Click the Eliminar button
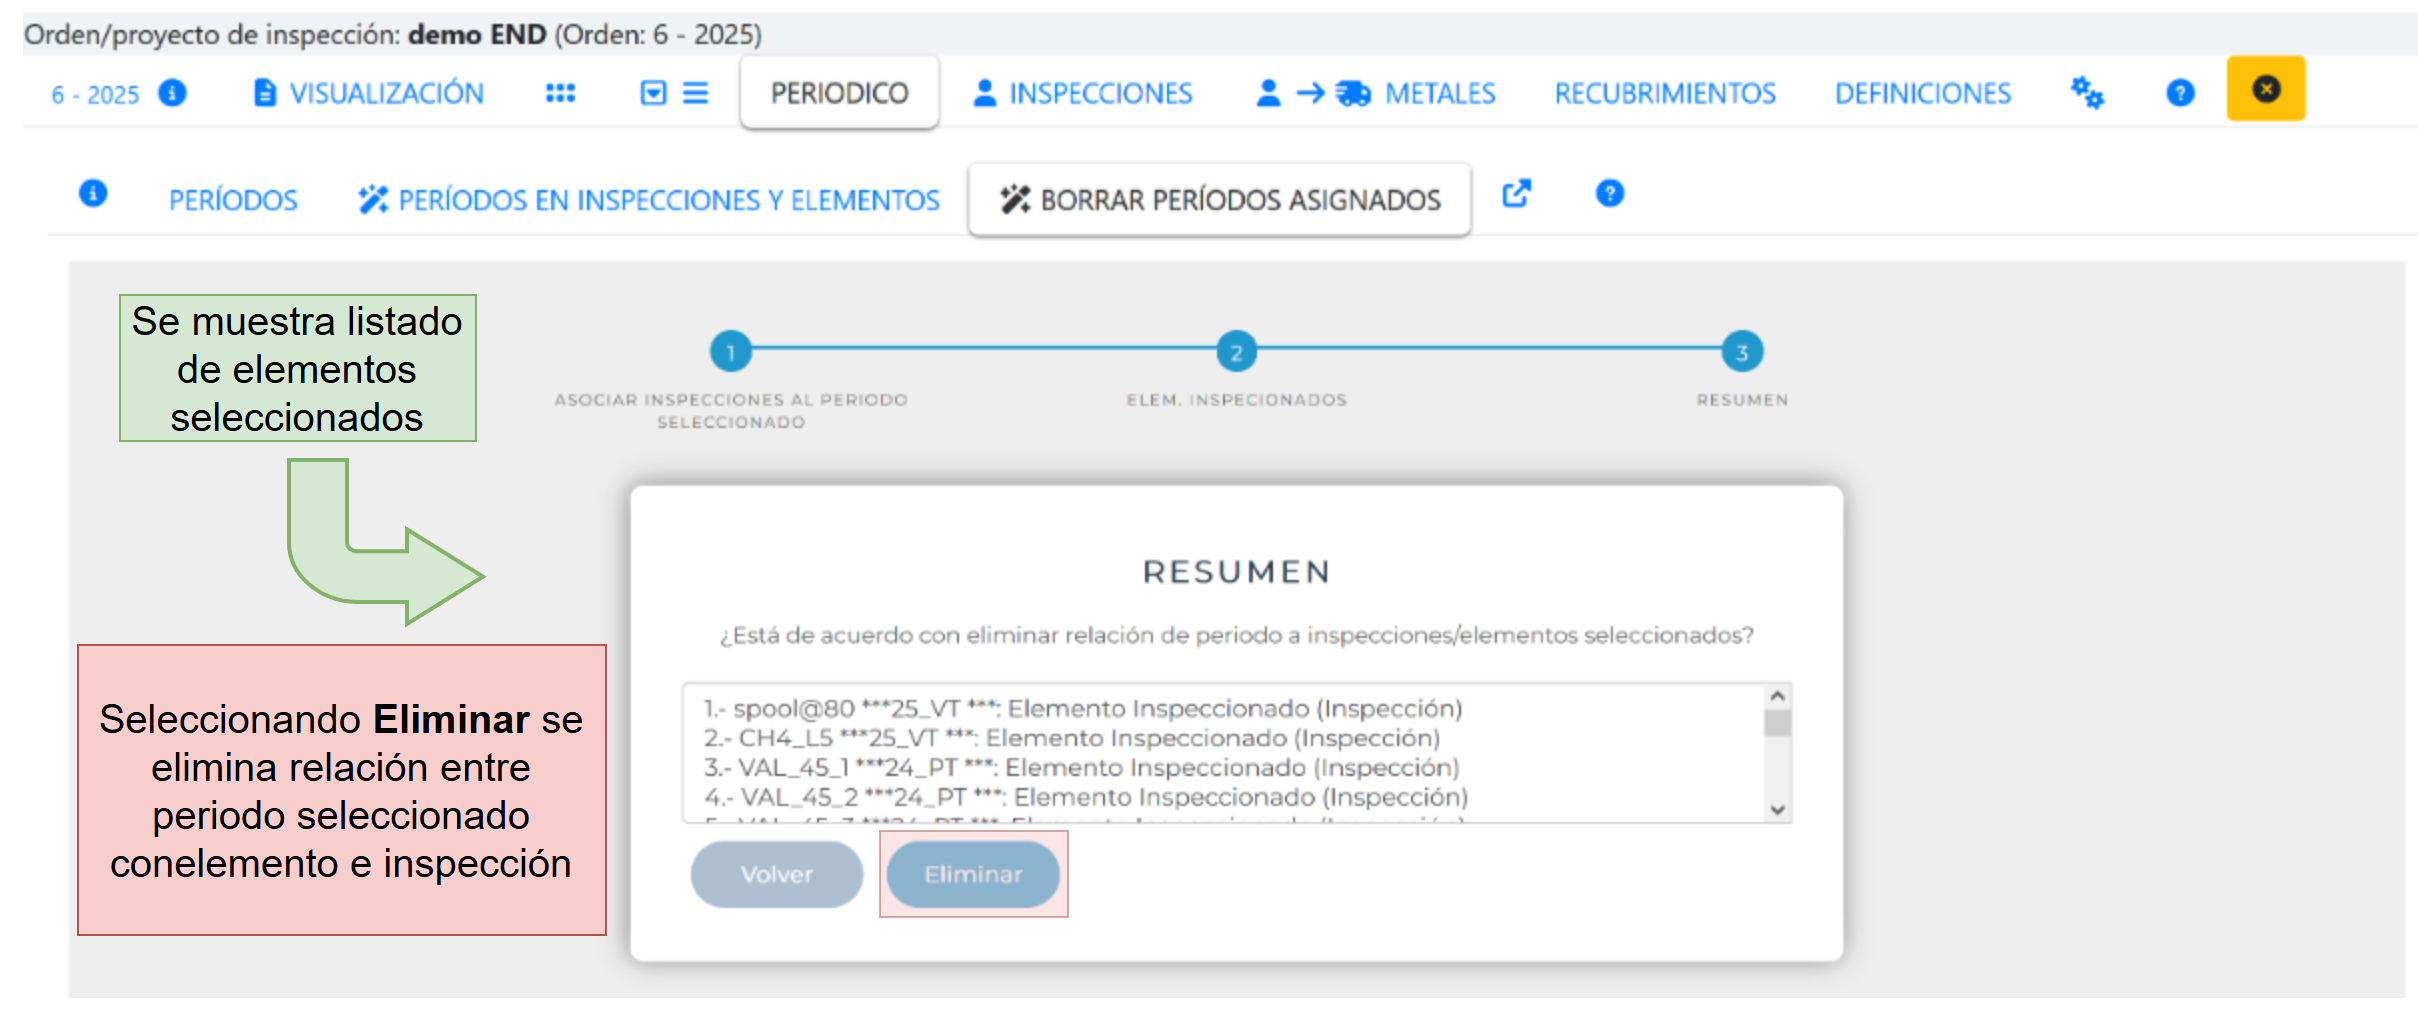This screenshot has height=1012, width=2418. pos(973,874)
